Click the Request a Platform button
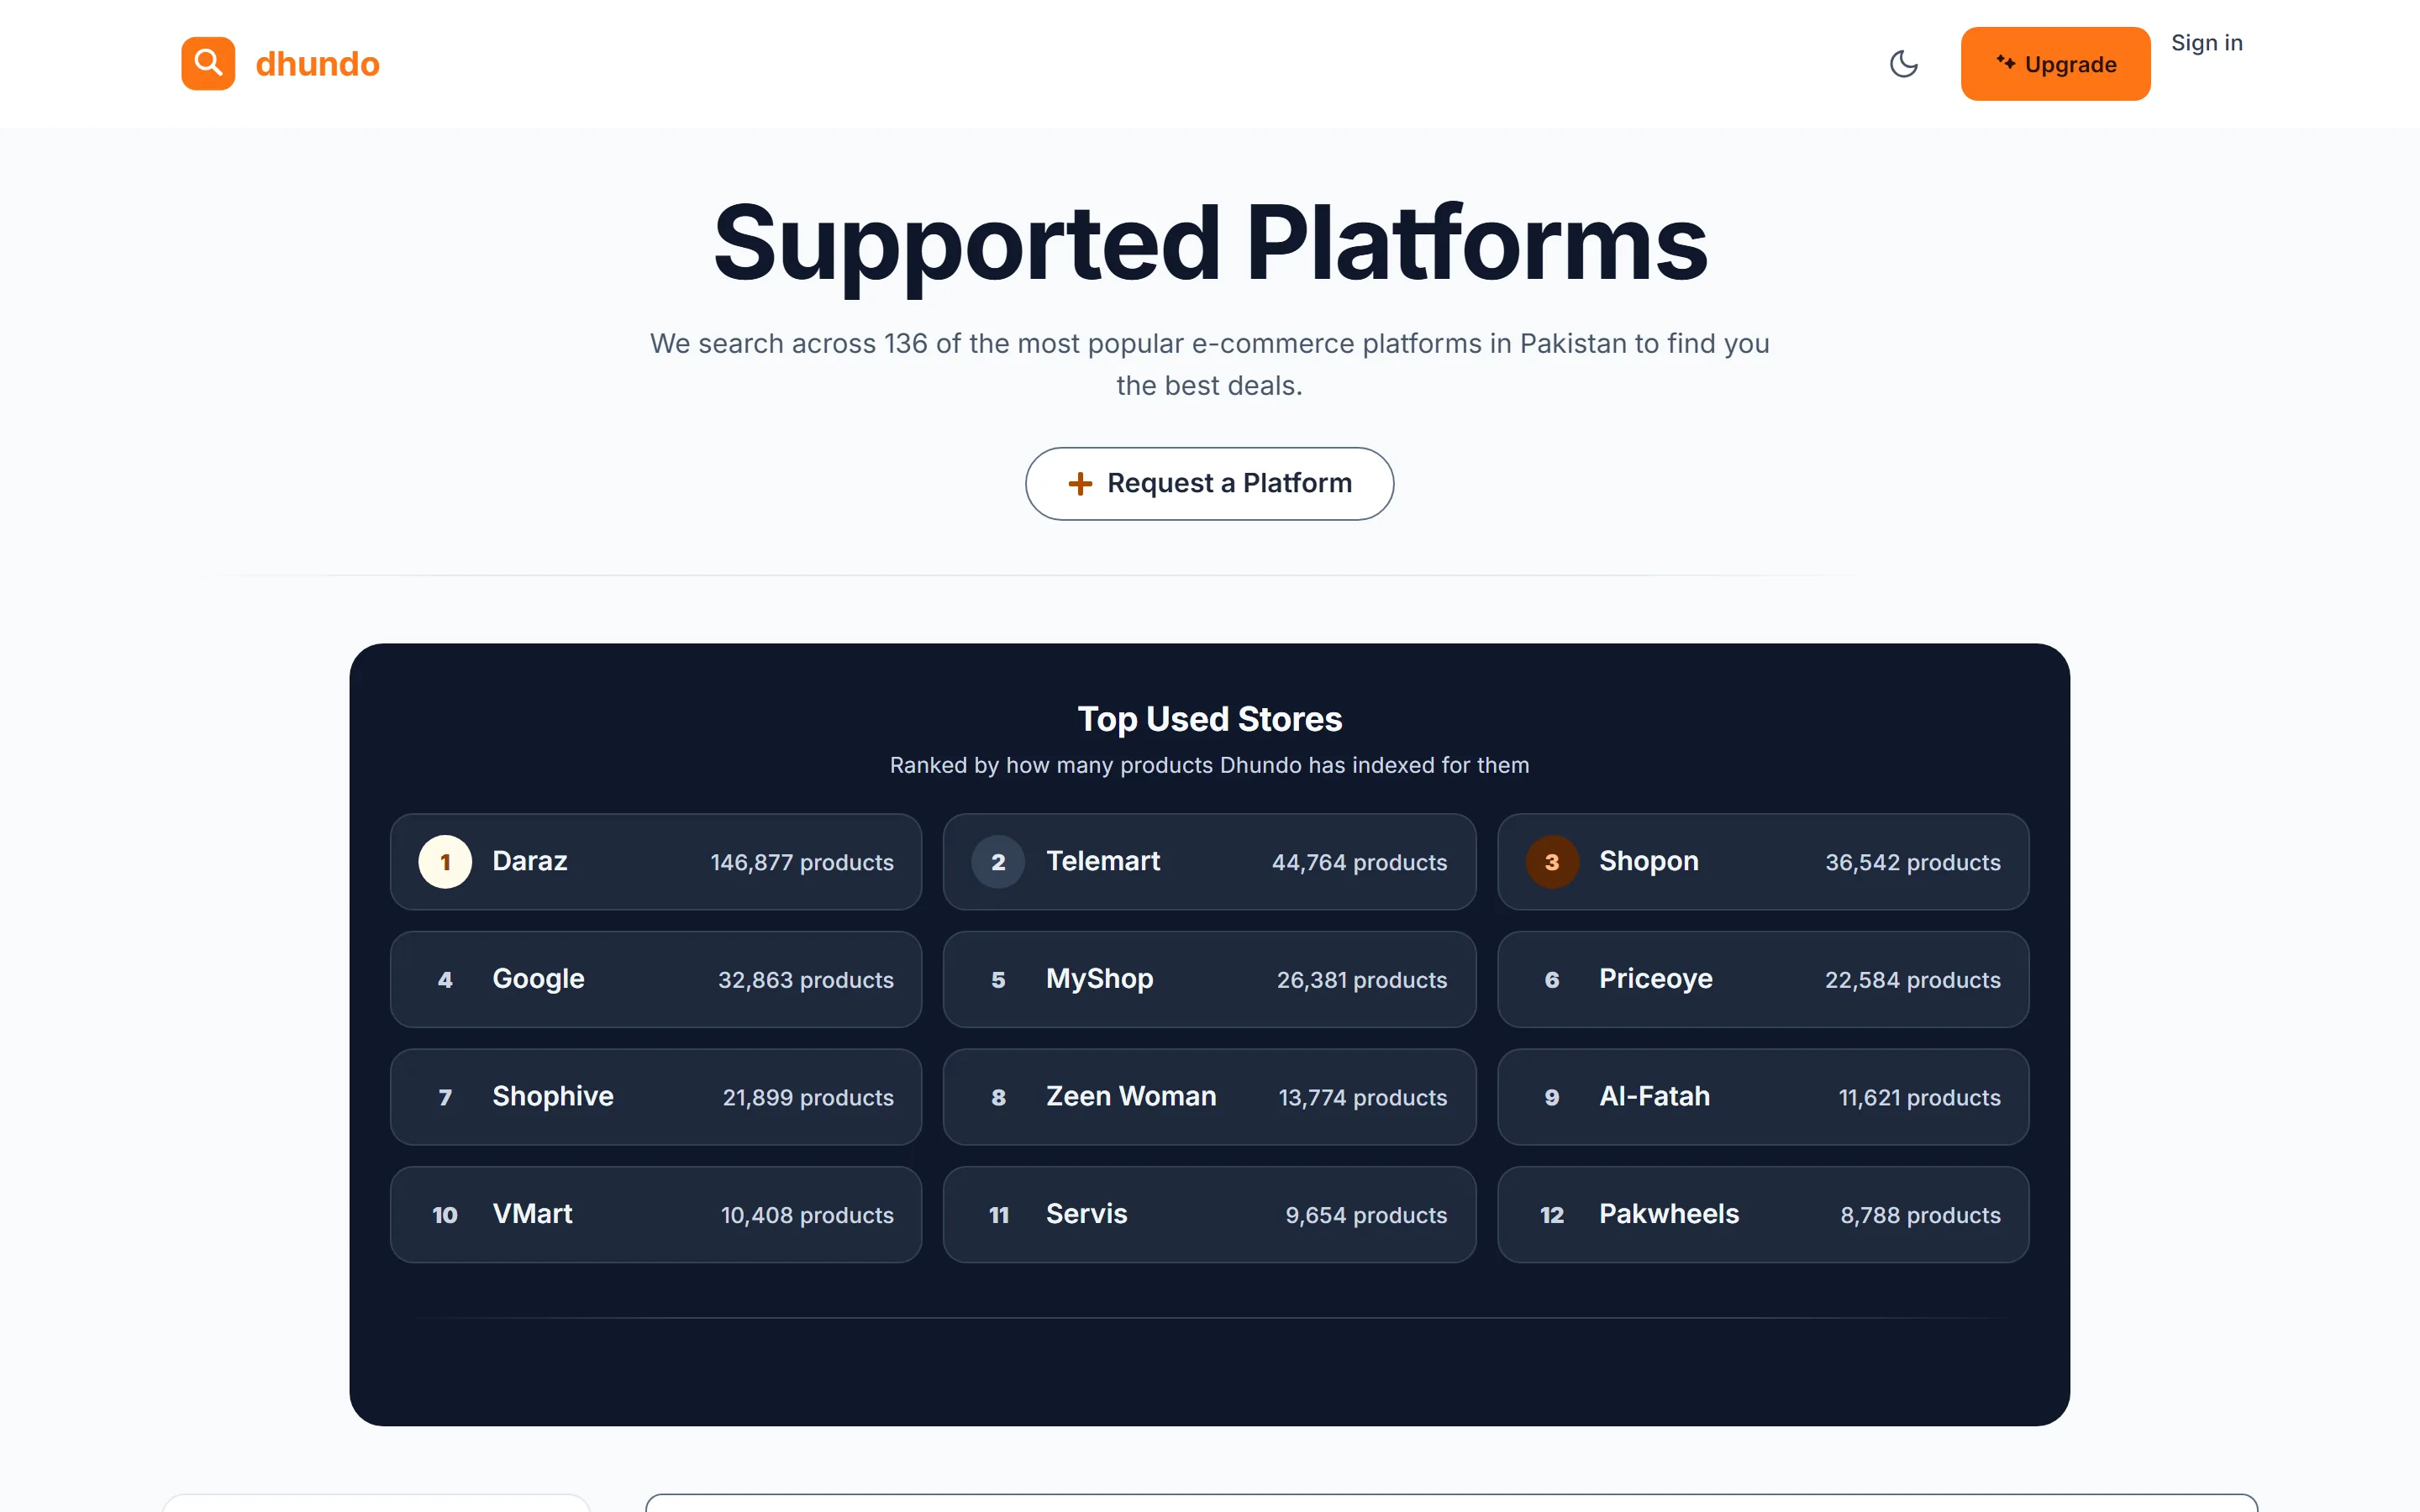The width and height of the screenshot is (2420, 1512). tap(1209, 483)
